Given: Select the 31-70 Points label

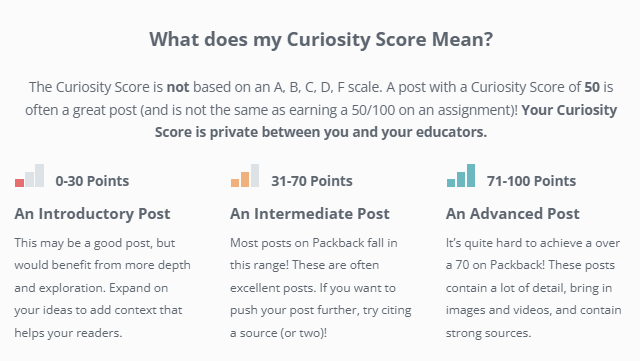Looking at the screenshot, I should (312, 181).
